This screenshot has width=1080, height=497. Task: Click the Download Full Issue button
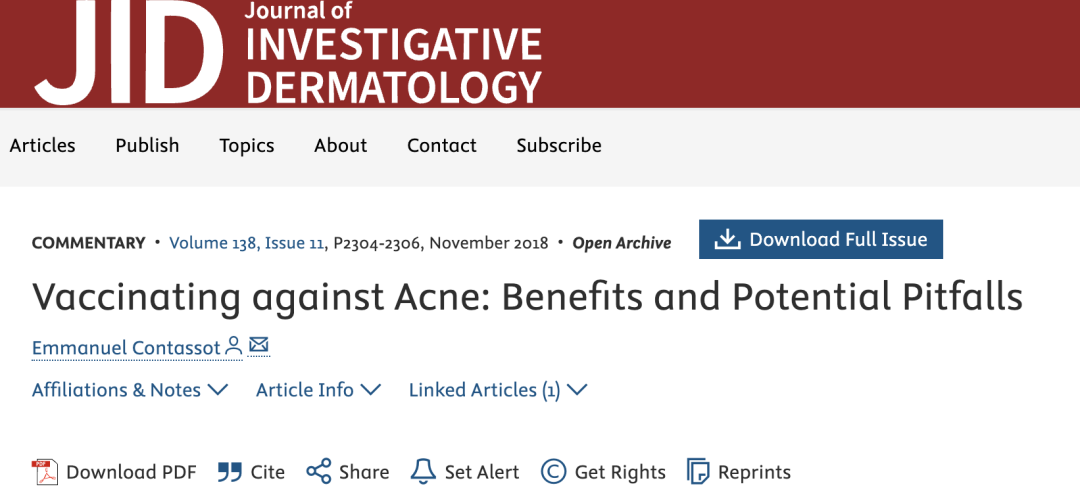point(820,240)
